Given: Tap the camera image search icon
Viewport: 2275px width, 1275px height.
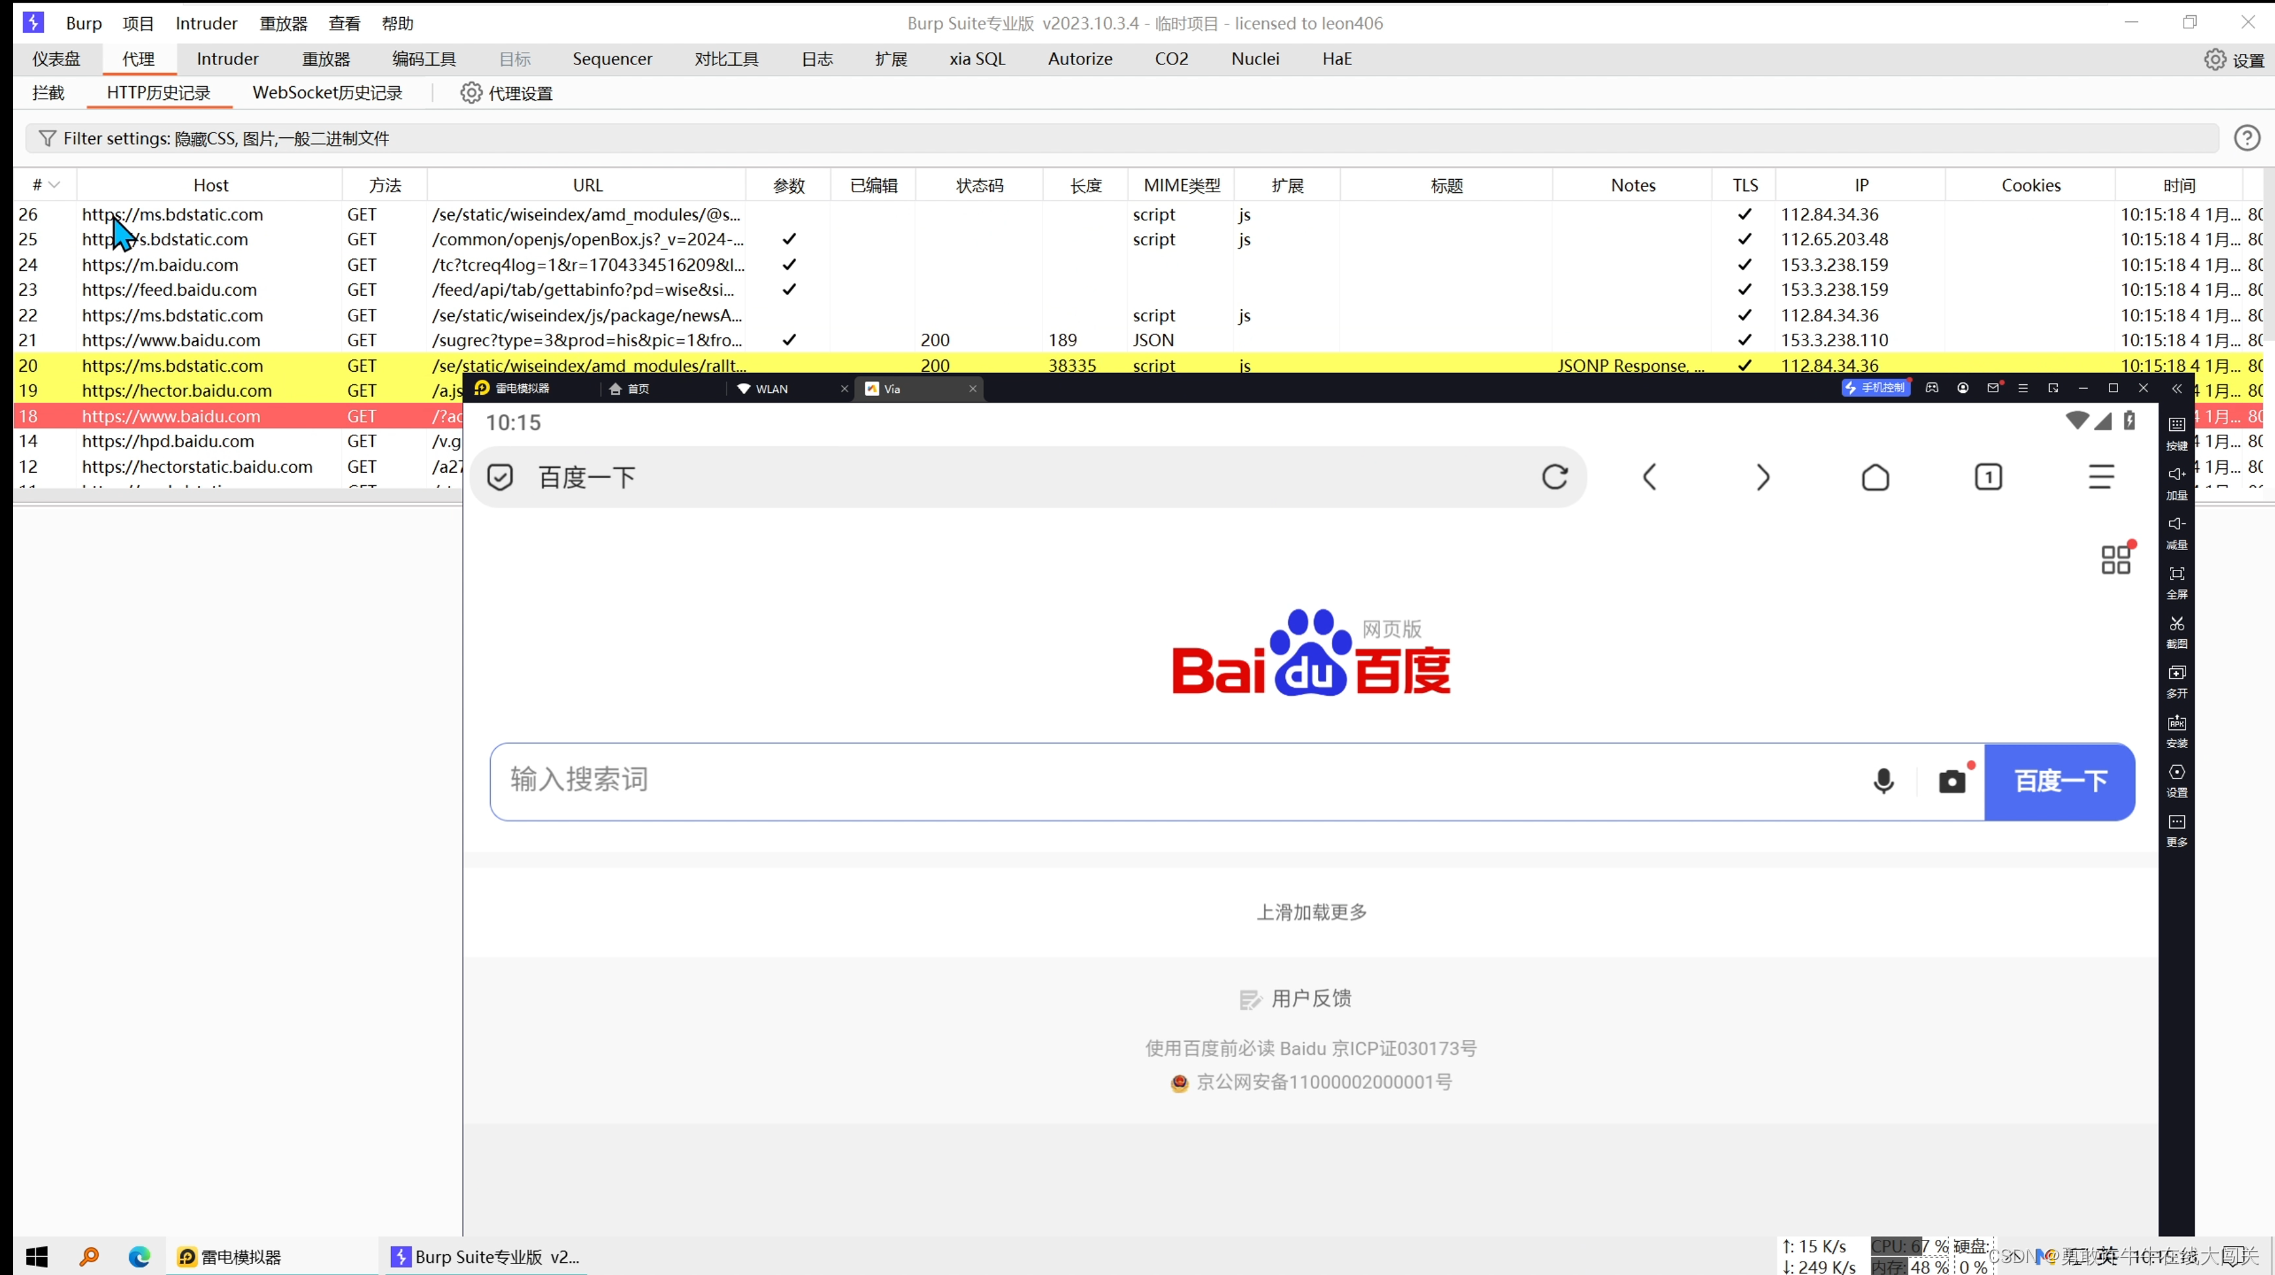Looking at the screenshot, I should coord(1951,781).
